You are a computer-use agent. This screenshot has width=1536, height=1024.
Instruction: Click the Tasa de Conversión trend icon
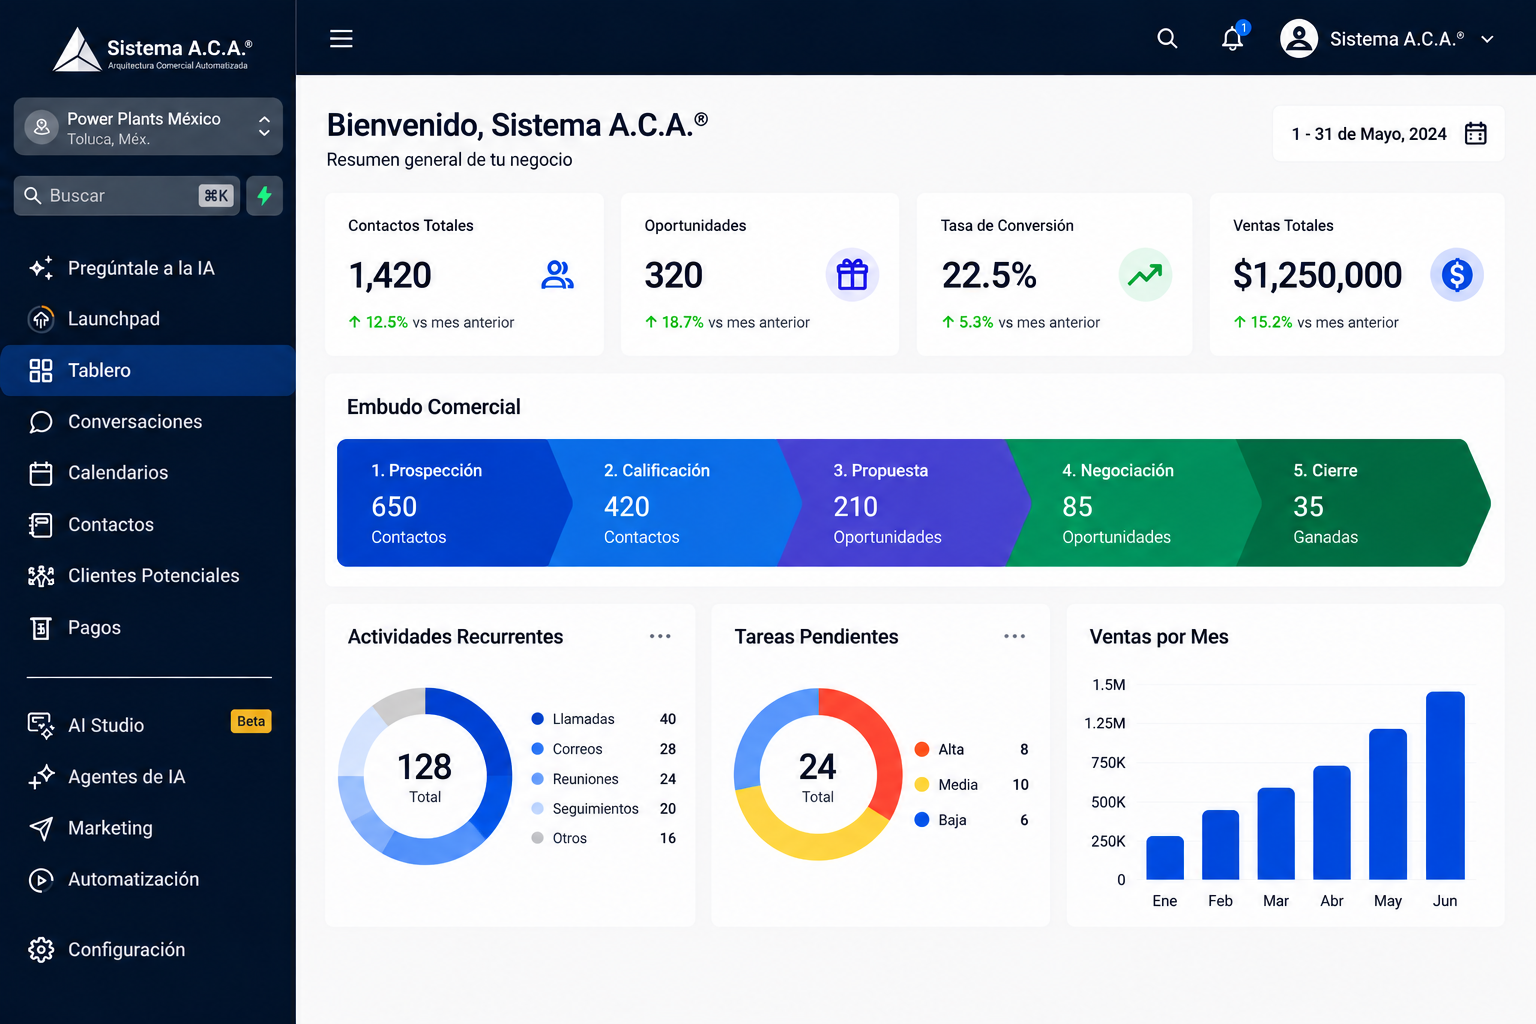pos(1145,274)
